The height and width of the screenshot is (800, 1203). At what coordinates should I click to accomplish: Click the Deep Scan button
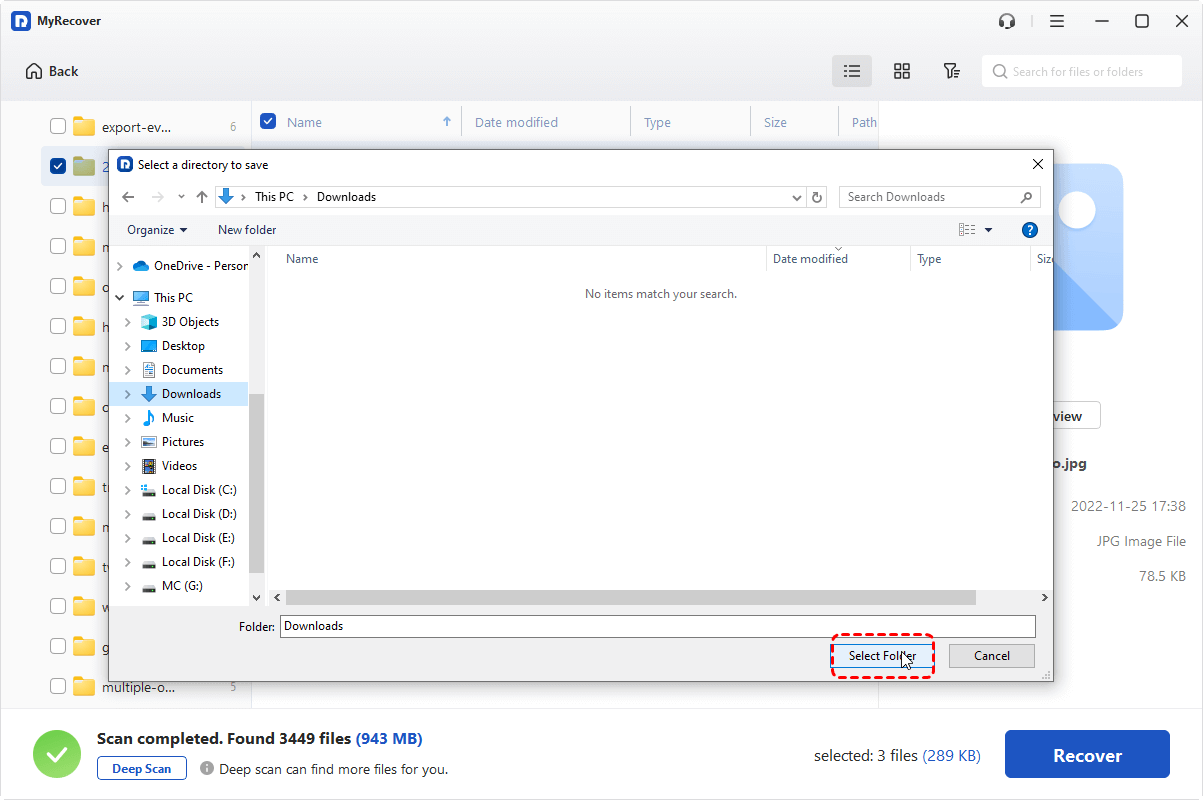[142, 769]
